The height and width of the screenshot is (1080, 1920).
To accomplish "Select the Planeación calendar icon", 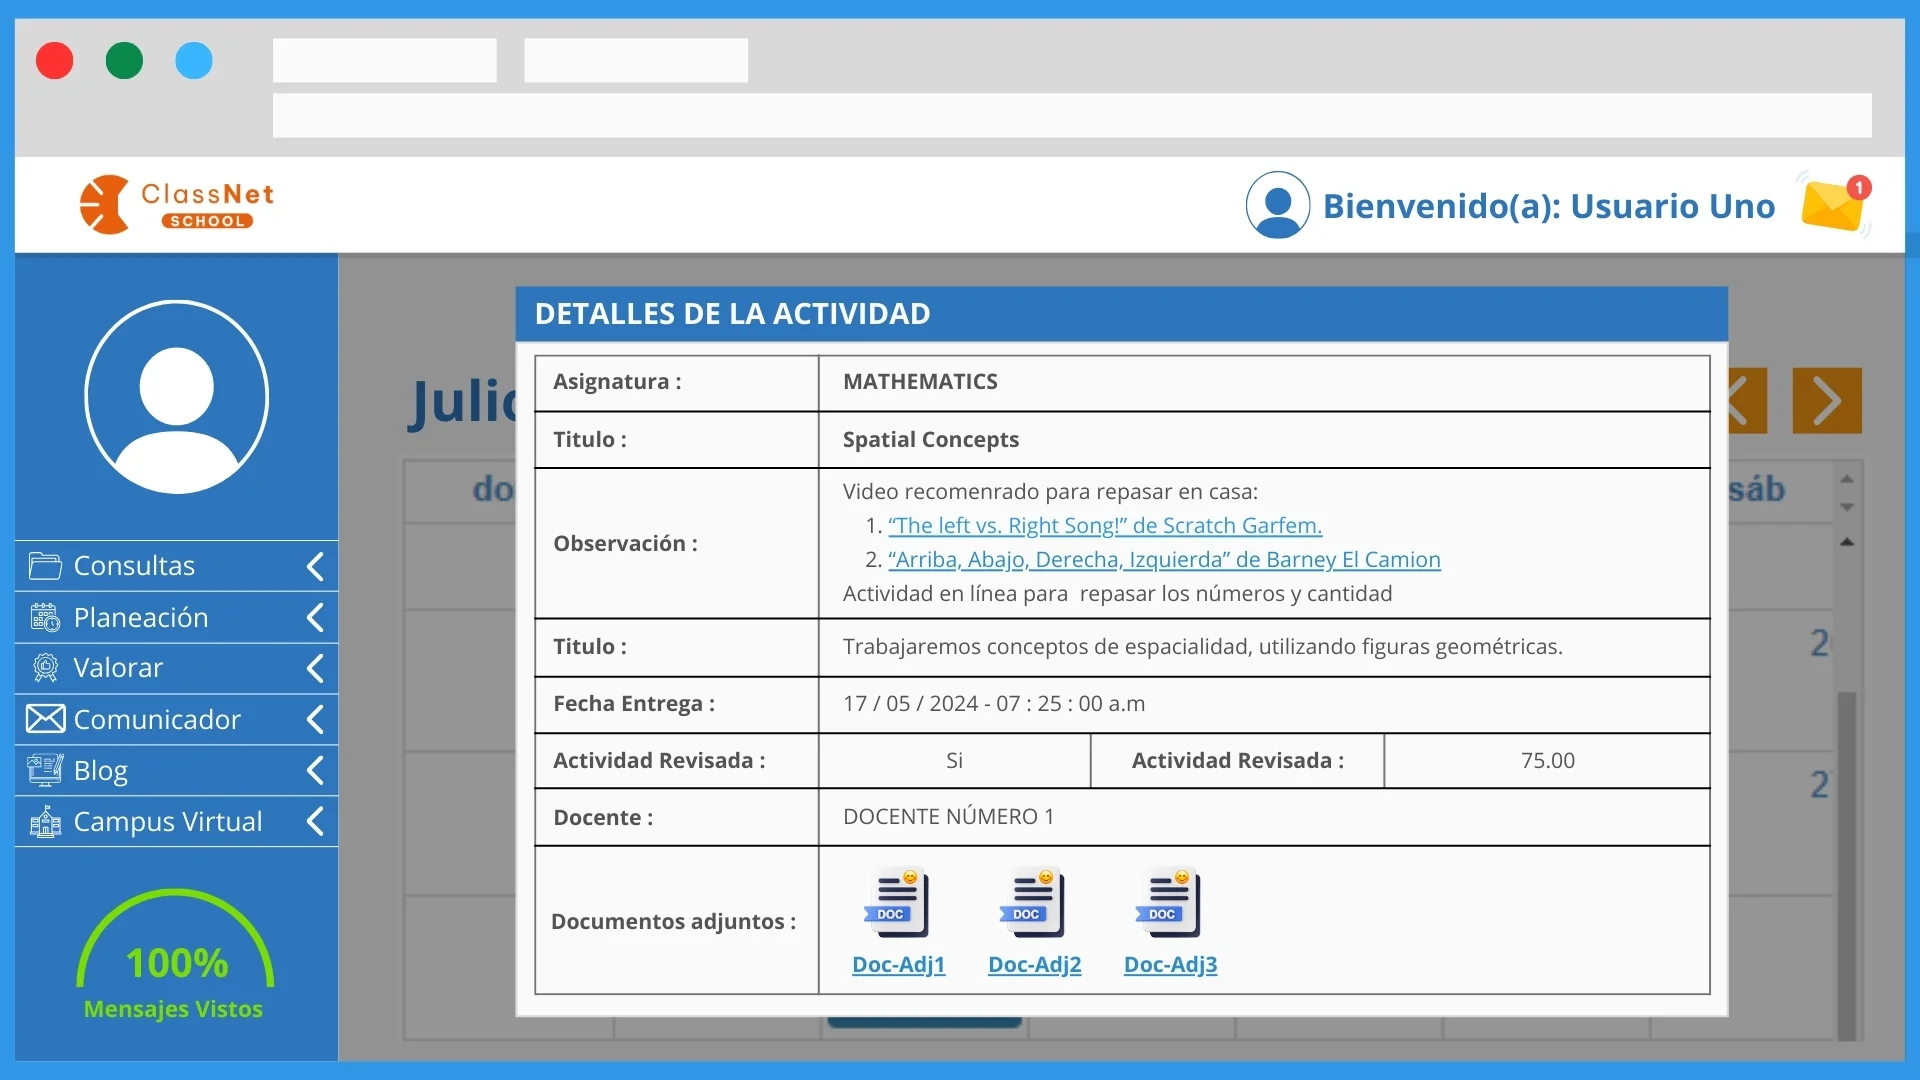I will tap(44, 617).
